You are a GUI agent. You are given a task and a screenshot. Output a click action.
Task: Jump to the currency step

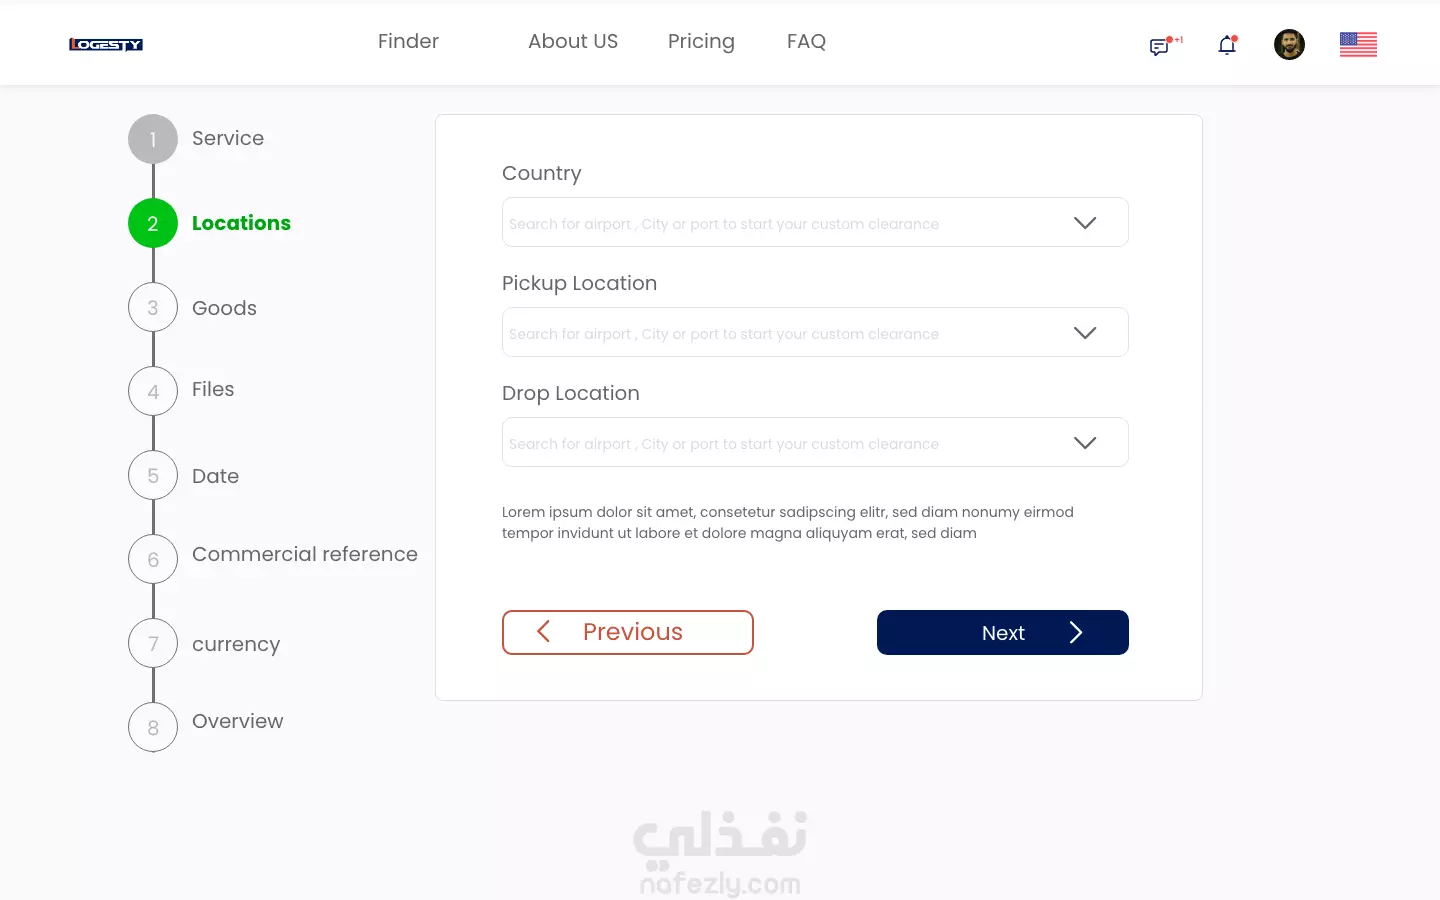pos(236,644)
